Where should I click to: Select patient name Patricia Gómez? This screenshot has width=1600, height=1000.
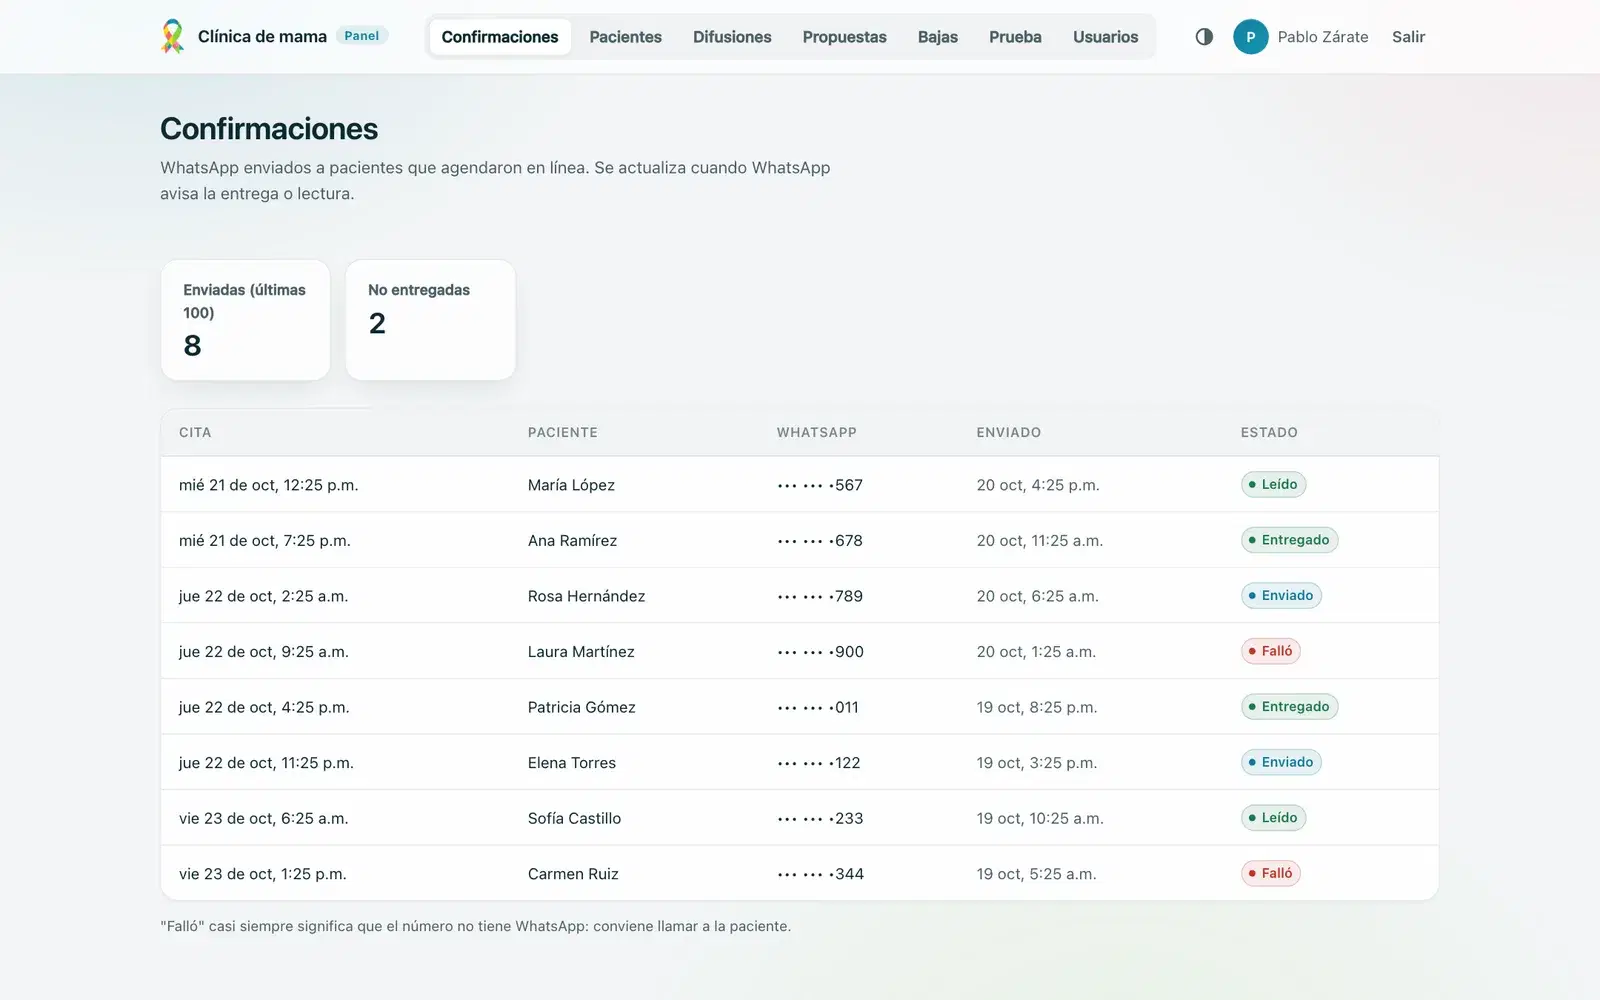pos(582,707)
